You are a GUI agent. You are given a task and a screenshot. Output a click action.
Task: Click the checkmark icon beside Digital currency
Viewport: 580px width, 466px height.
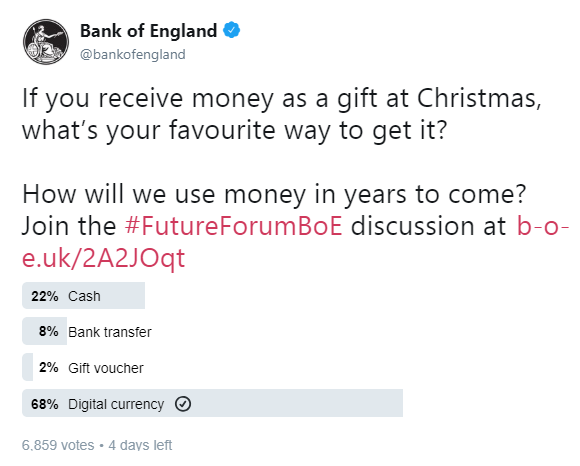pos(183,404)
